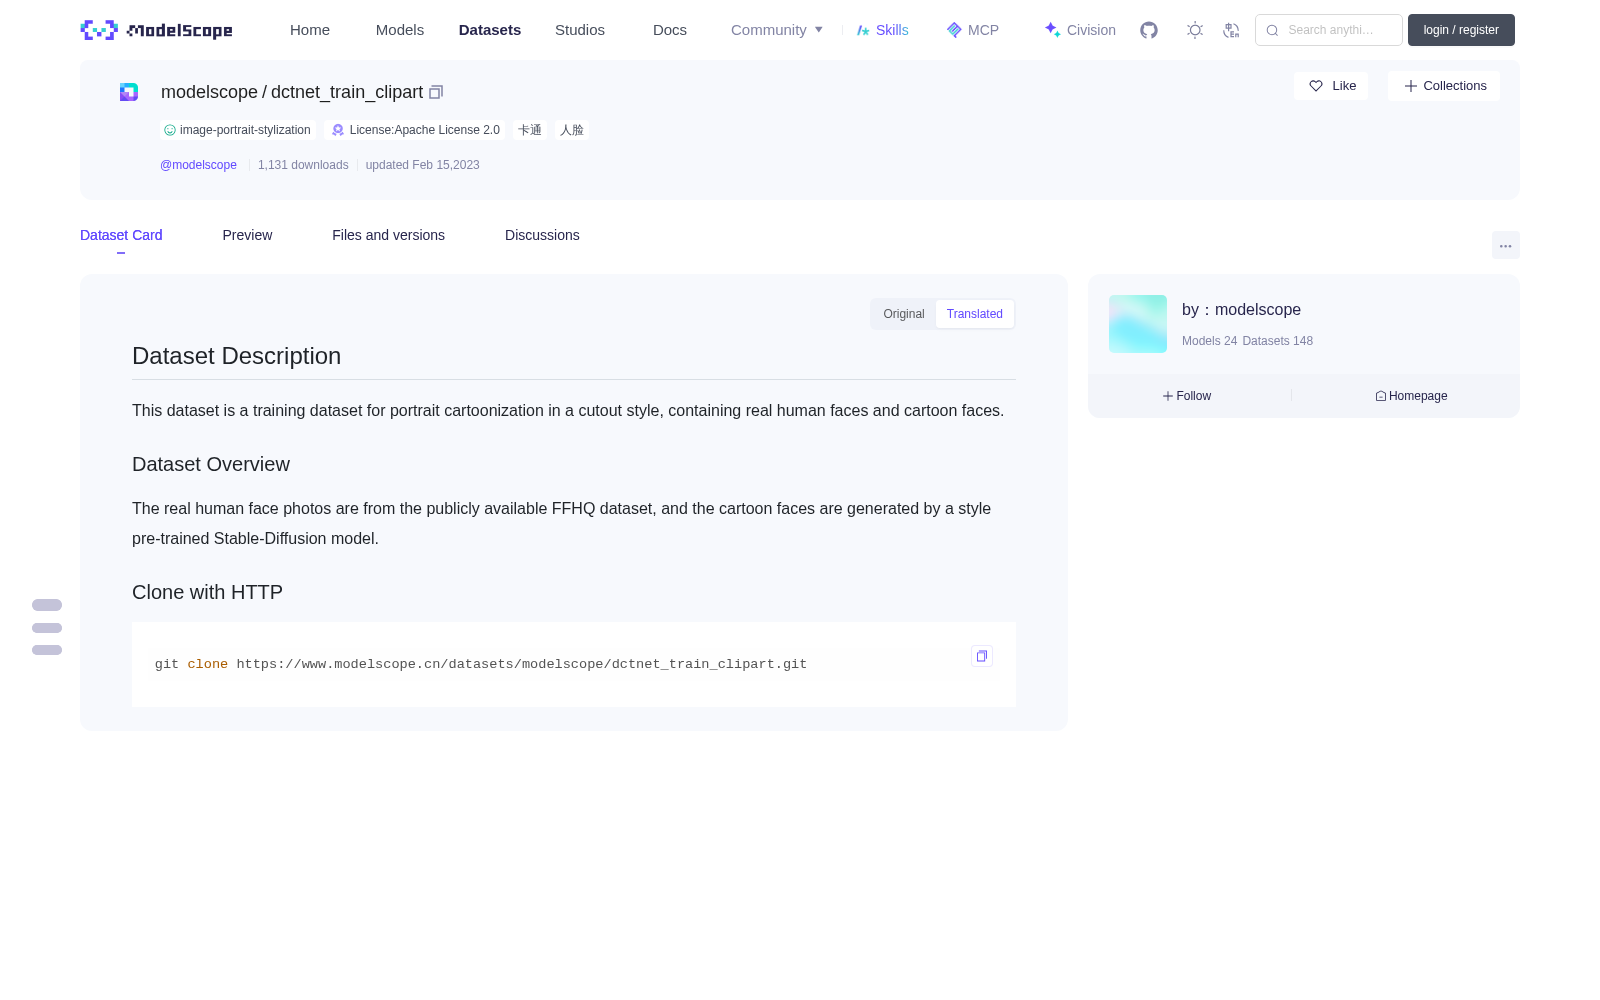Screen dimensions: 1600x1000
Task: Open the three-dot more options menu
Action: coord(1505,245)
